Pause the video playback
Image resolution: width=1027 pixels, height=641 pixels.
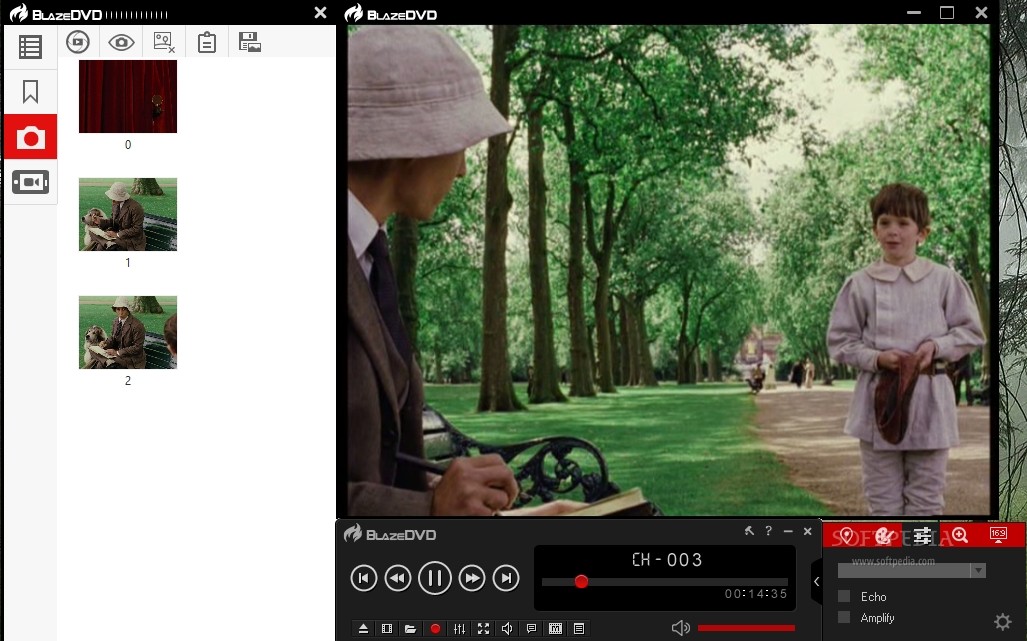point(435,578)
